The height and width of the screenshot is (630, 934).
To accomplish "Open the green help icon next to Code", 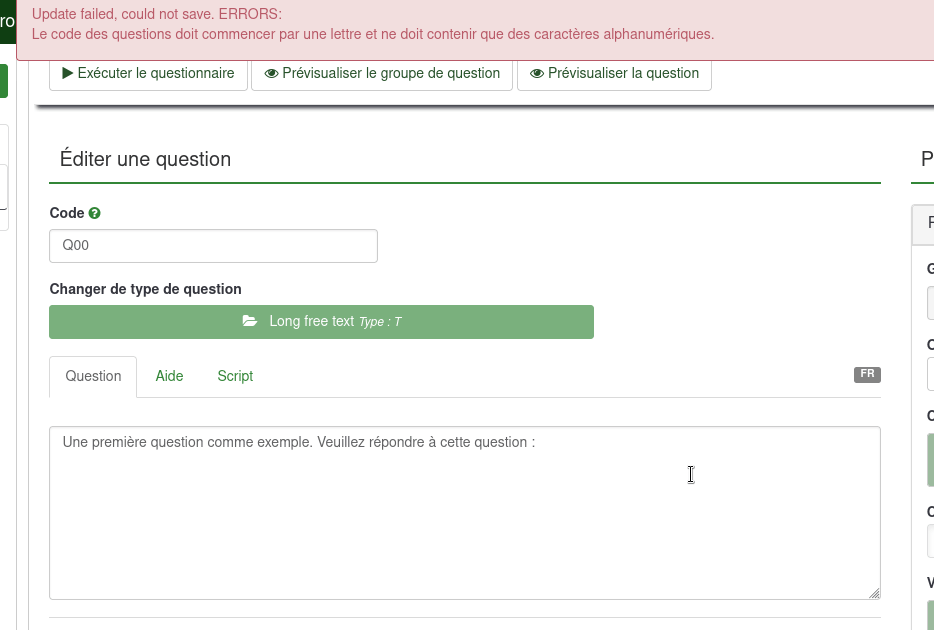I will (x=95, y=213).
